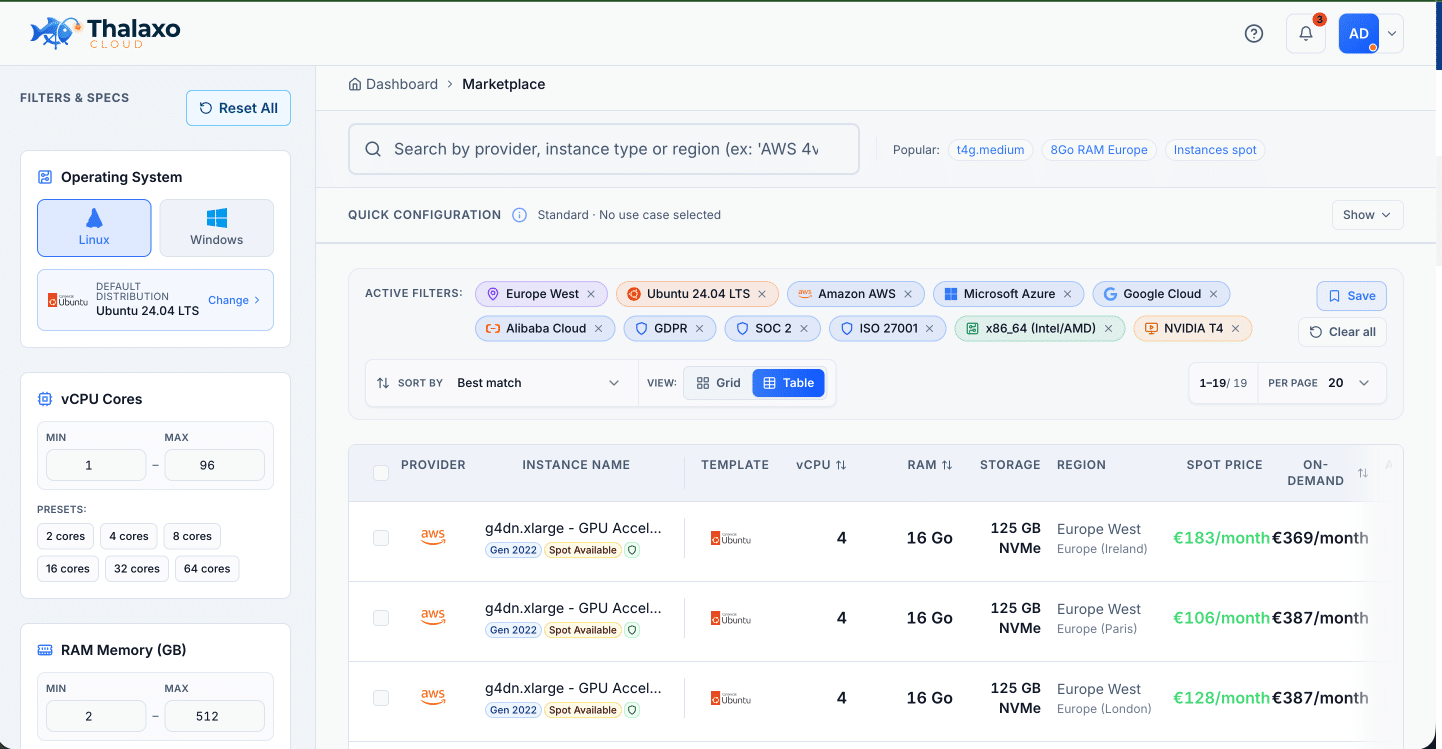Viewport: 1442px width, 749px height.
Task: Click the €106/month spot price
Action: pyautogui.click(x=1221, y=618)
